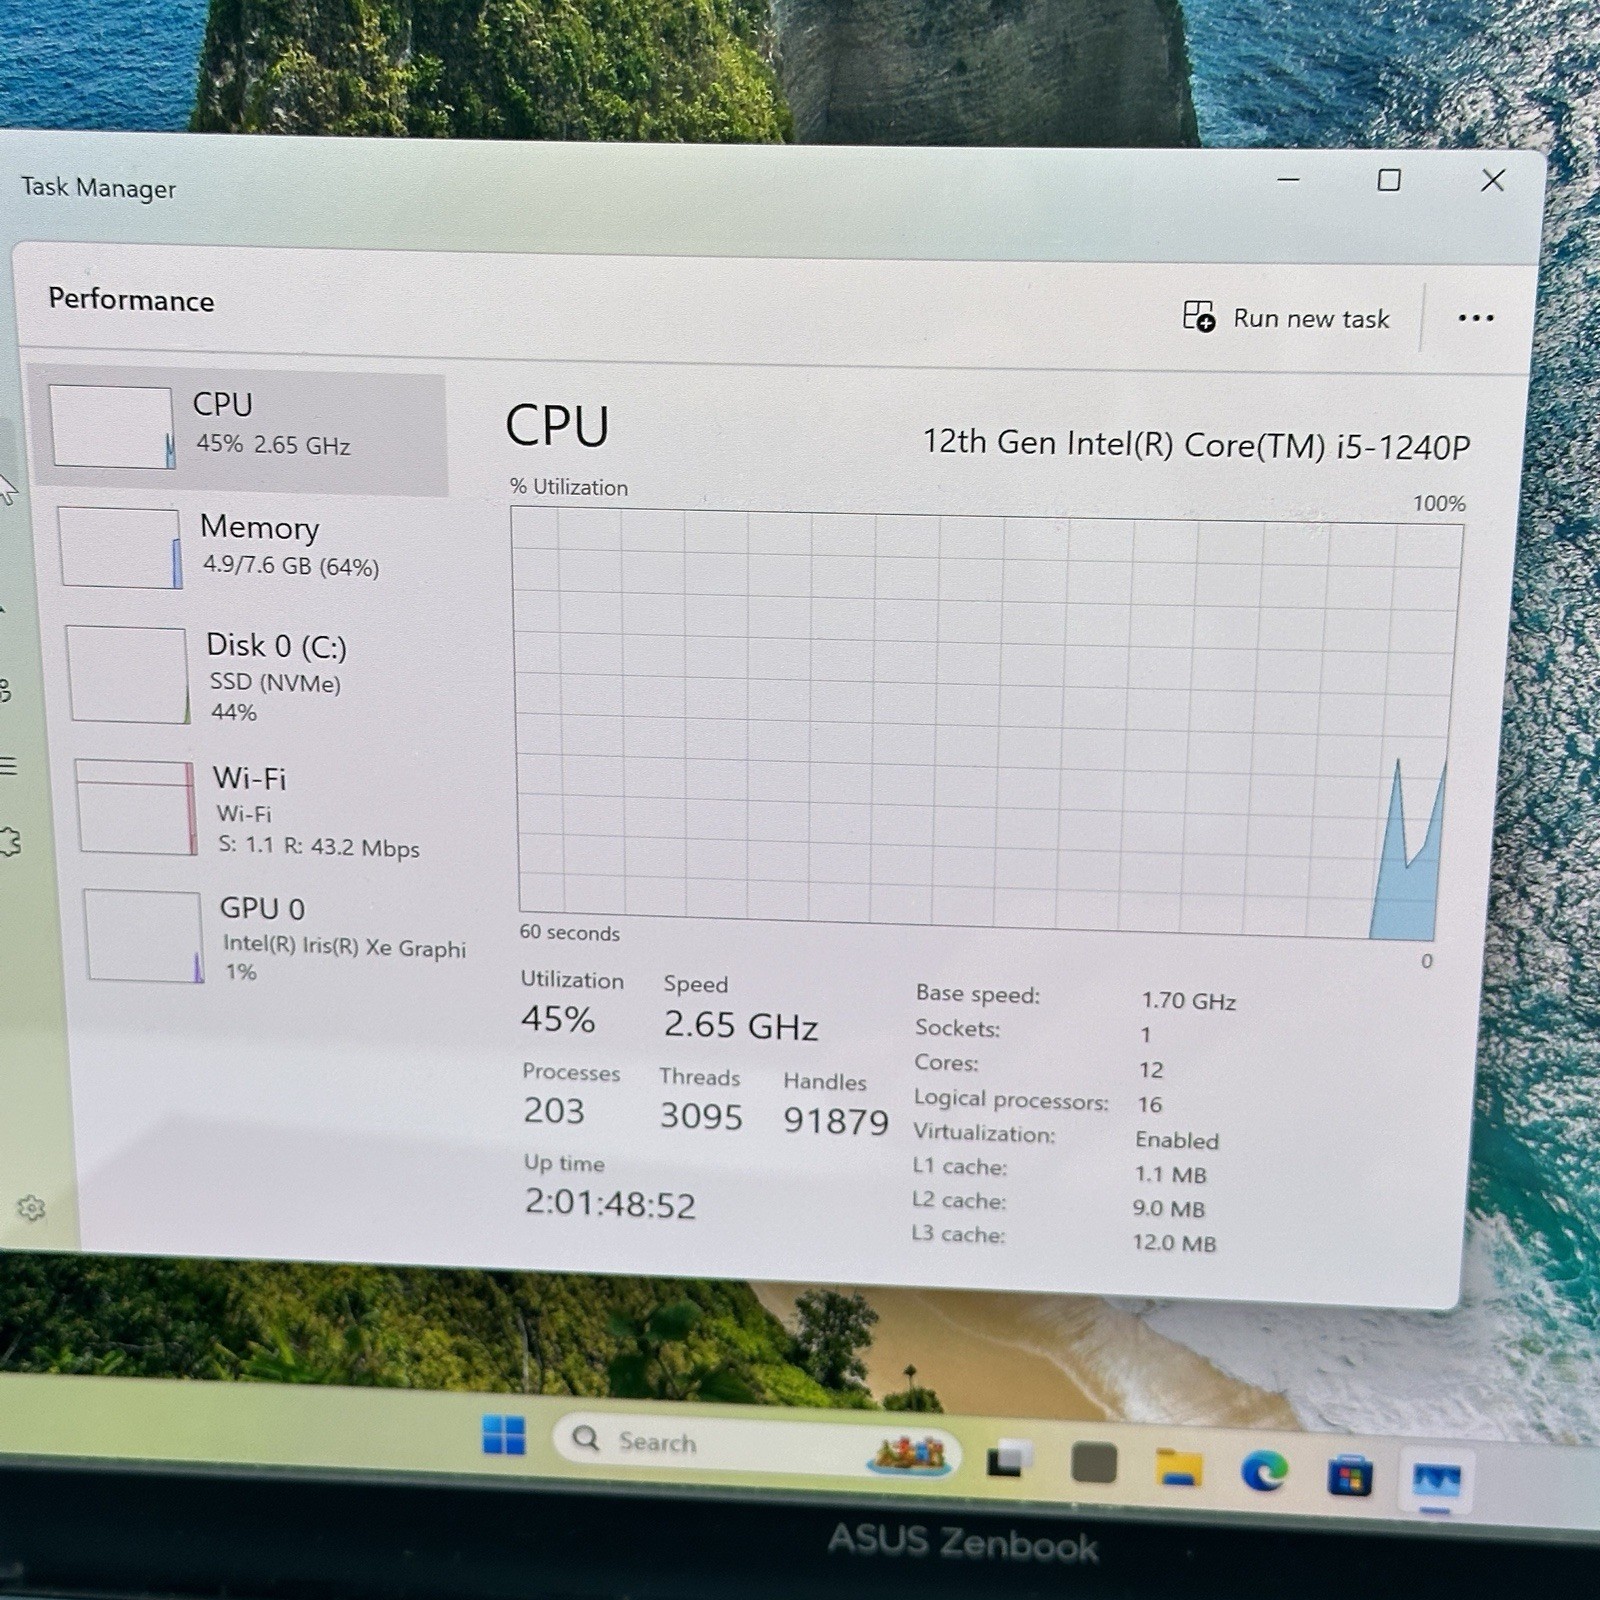Open the three-dots more options menu
The image size is (1600, 1600).
coord(1475,319)
